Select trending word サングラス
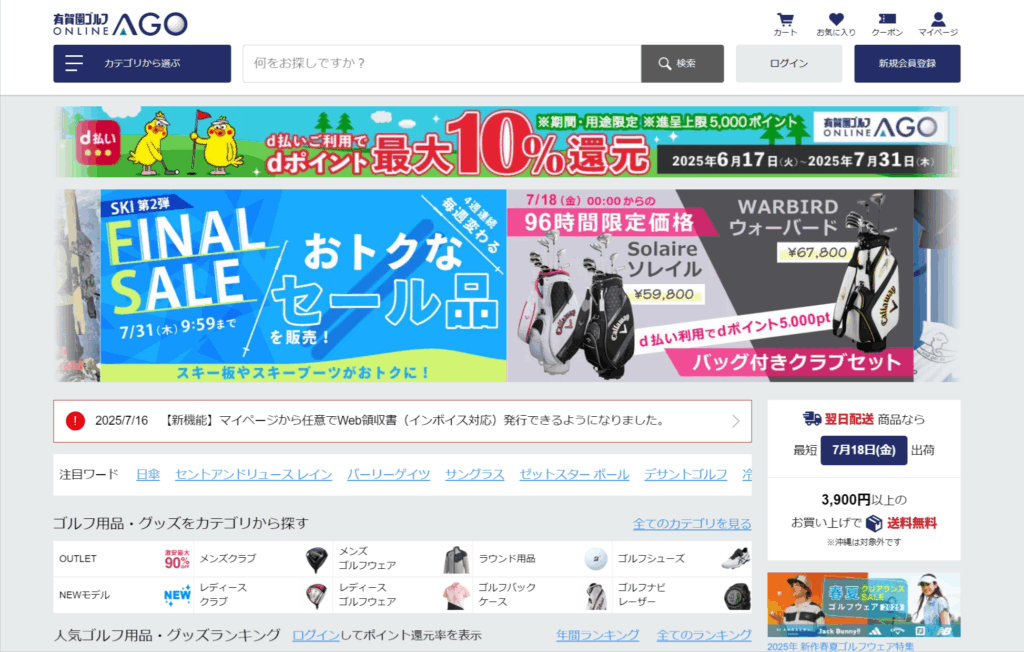The width and height of the screenshot is (1024, 652). (x=475, y=474)
